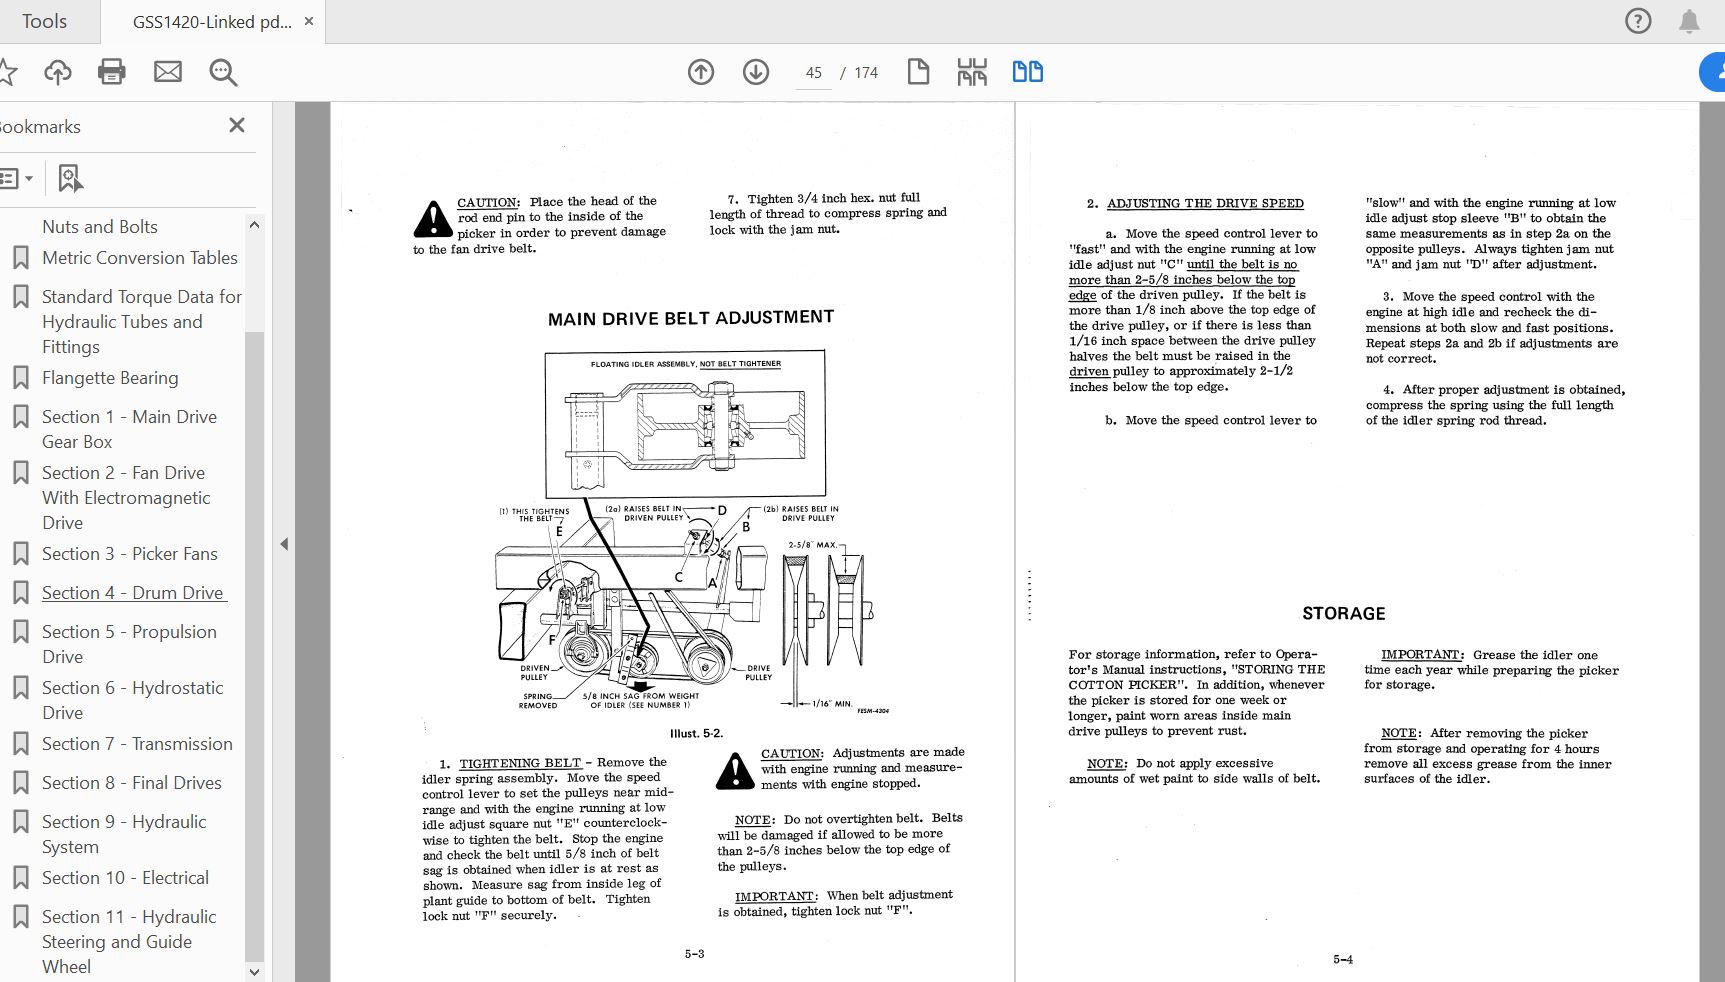Screen dimensions: 1725x982
Task: Click bookmark icon beside Section 1 - Main Drive
Action: point(20,417)
